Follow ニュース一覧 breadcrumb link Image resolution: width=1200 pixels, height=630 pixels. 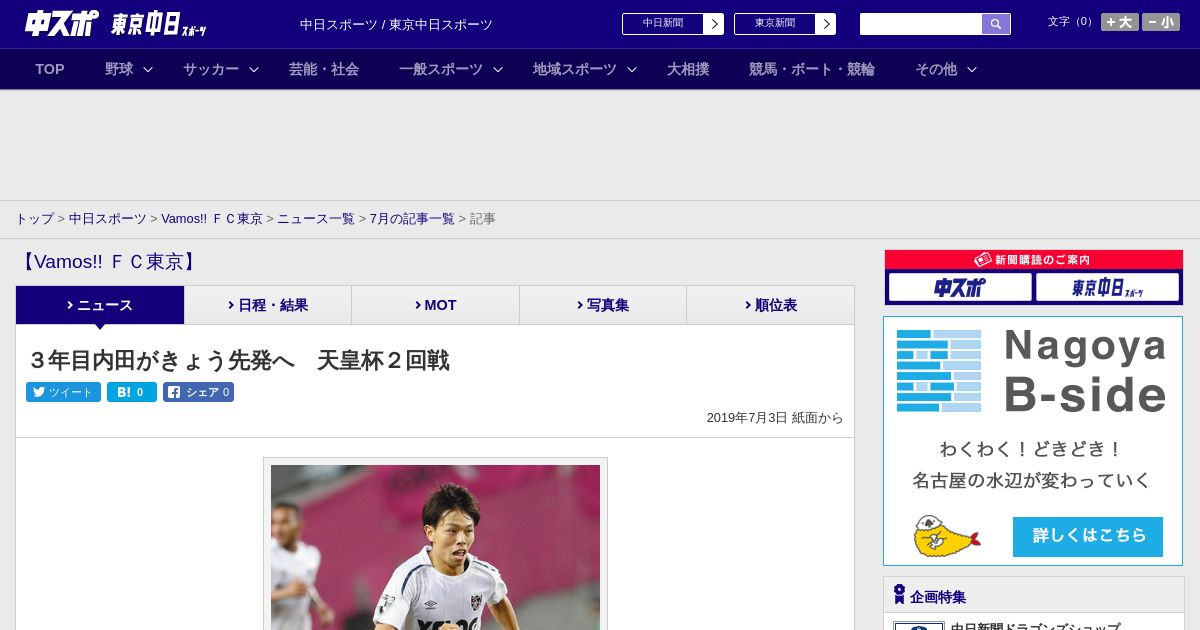point(316,218)
